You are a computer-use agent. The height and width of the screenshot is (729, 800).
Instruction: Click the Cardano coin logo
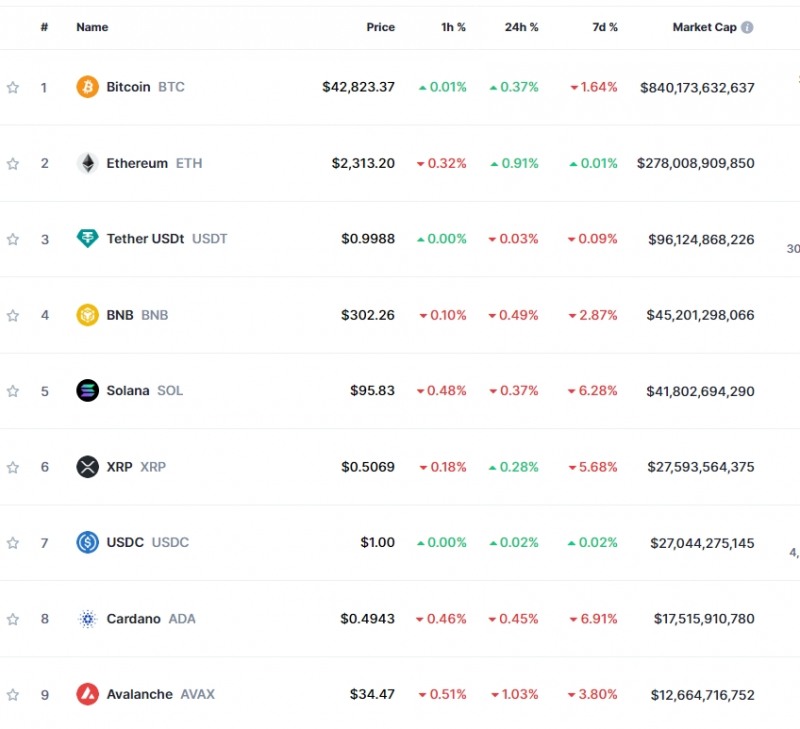coord(88,619)
